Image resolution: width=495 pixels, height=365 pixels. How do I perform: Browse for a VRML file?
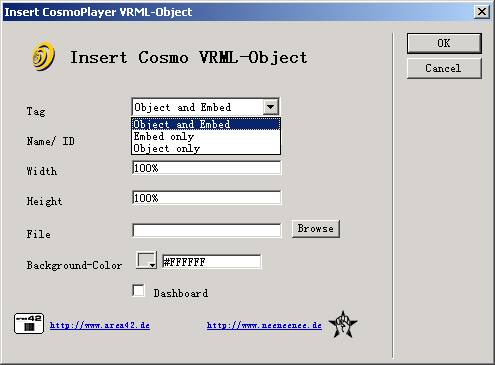pos(316,229)
